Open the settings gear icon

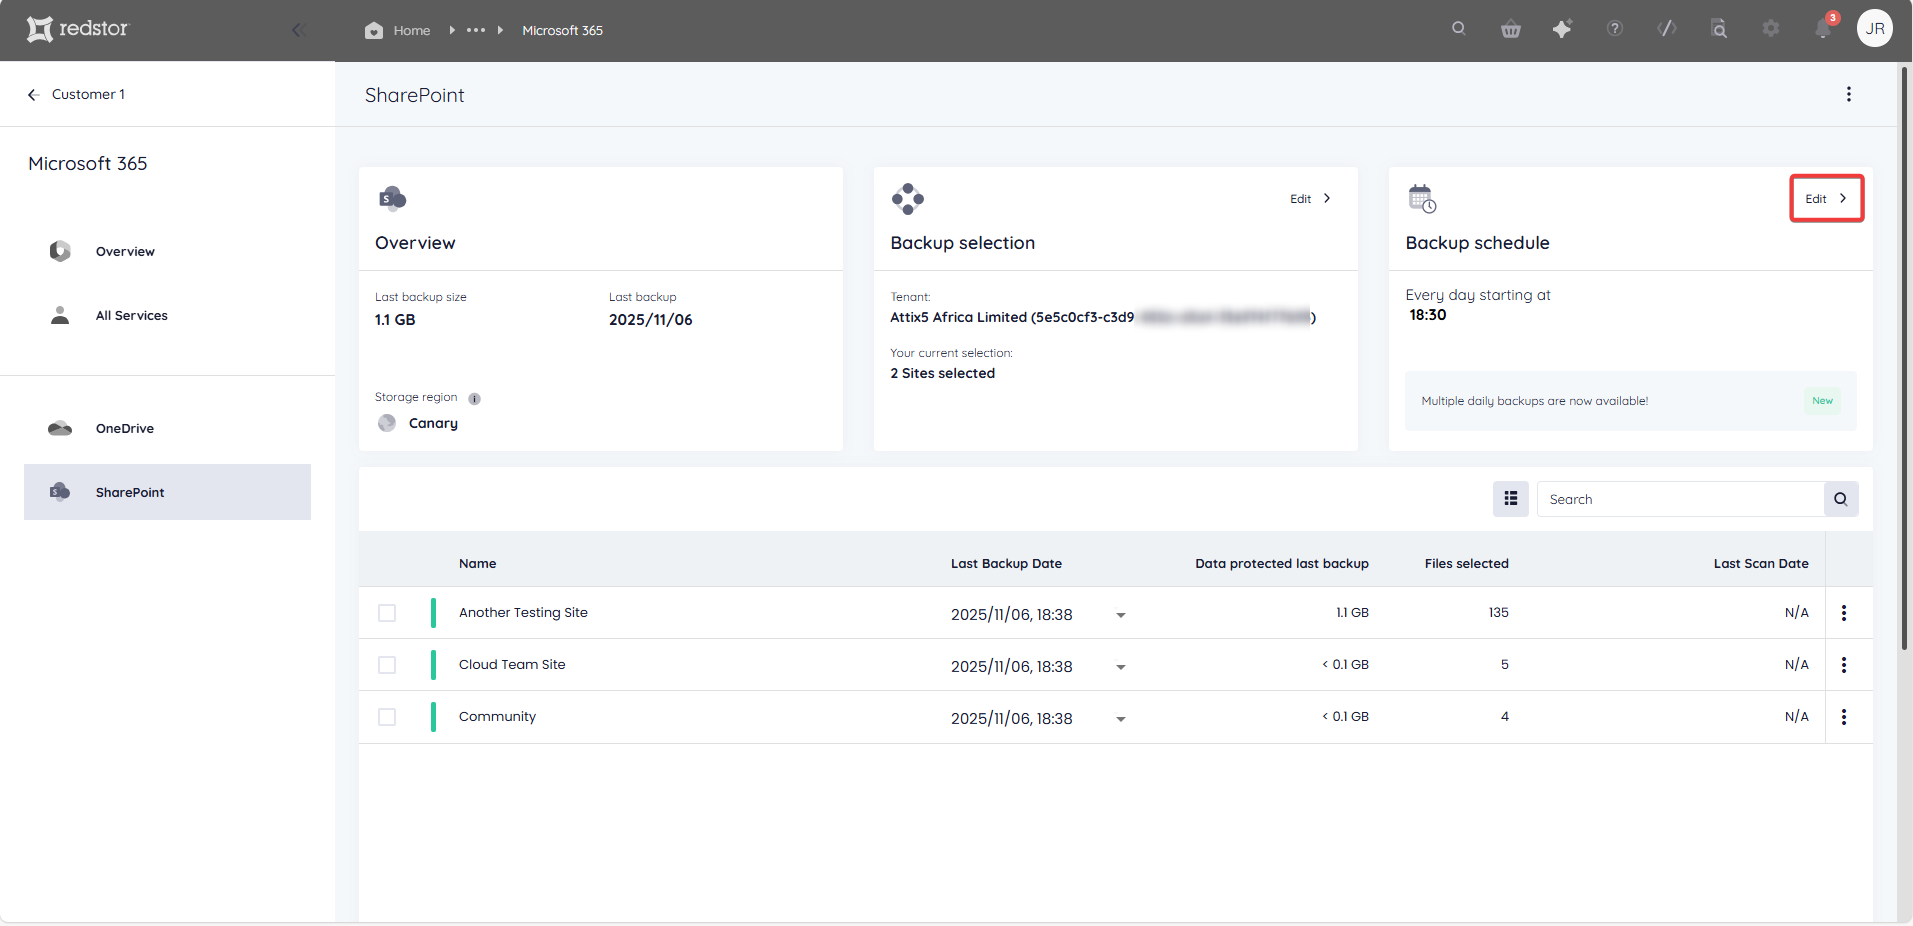tap(1771, 29)
